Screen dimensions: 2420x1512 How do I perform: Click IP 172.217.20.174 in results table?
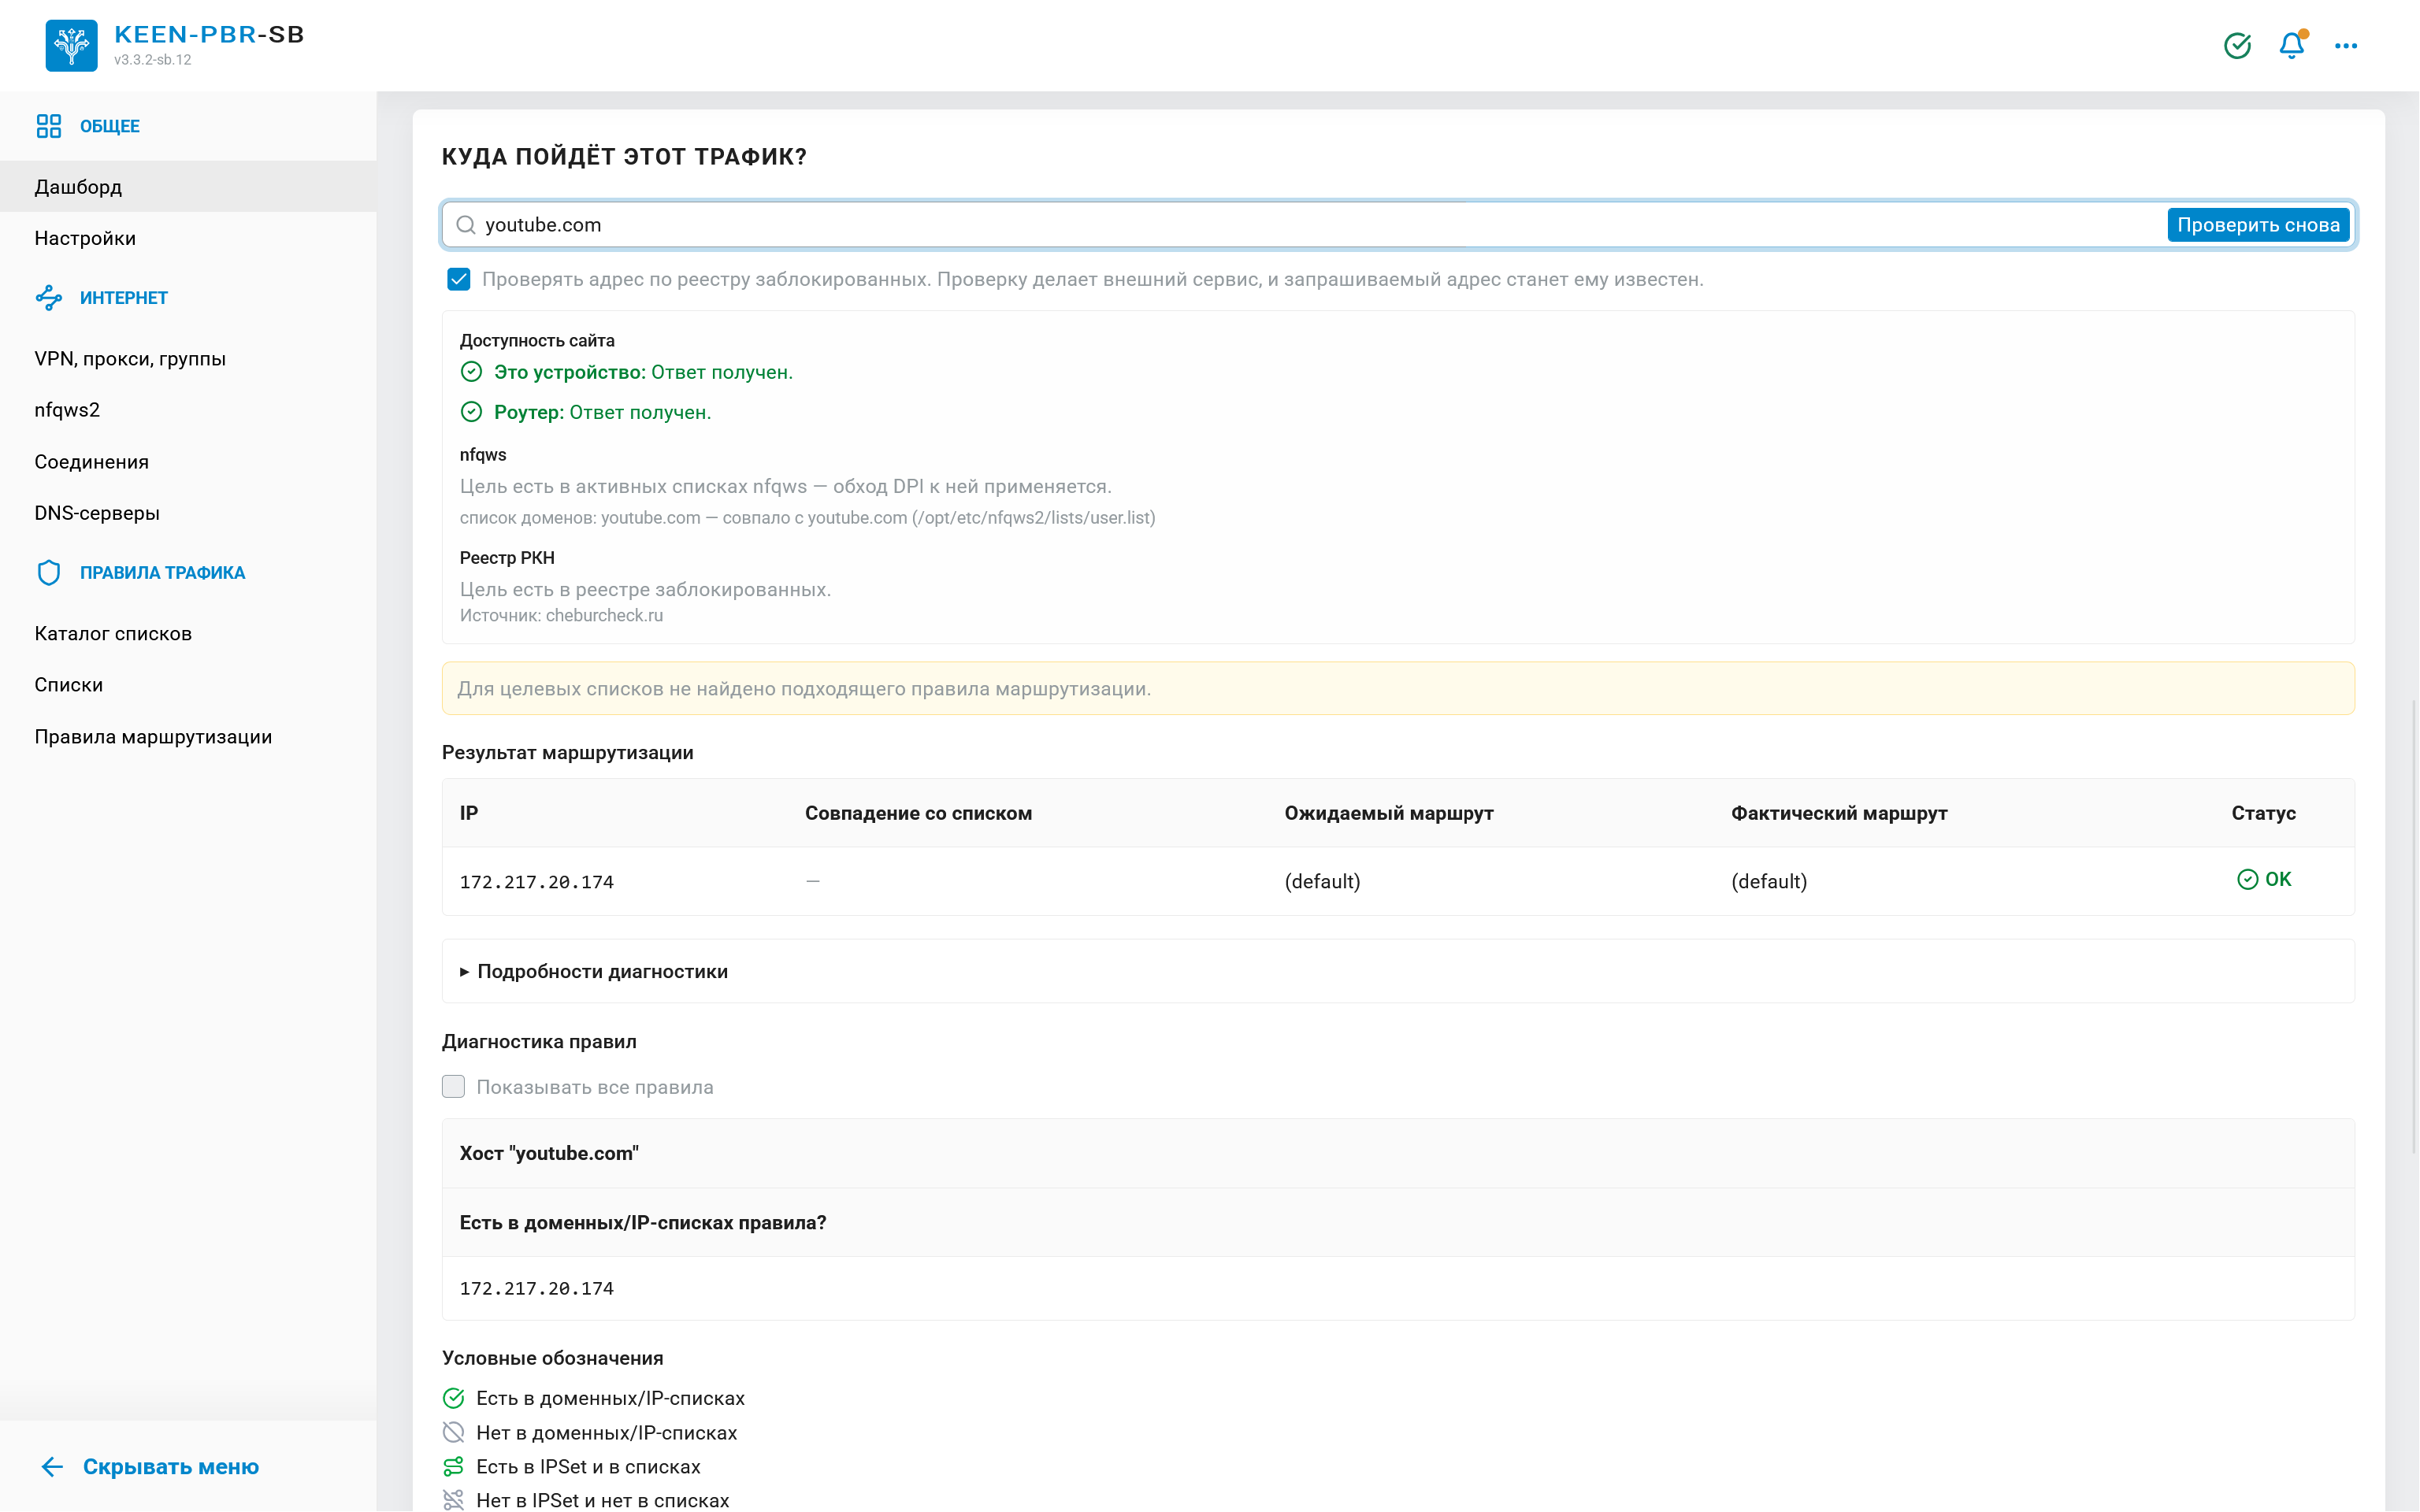537,882
